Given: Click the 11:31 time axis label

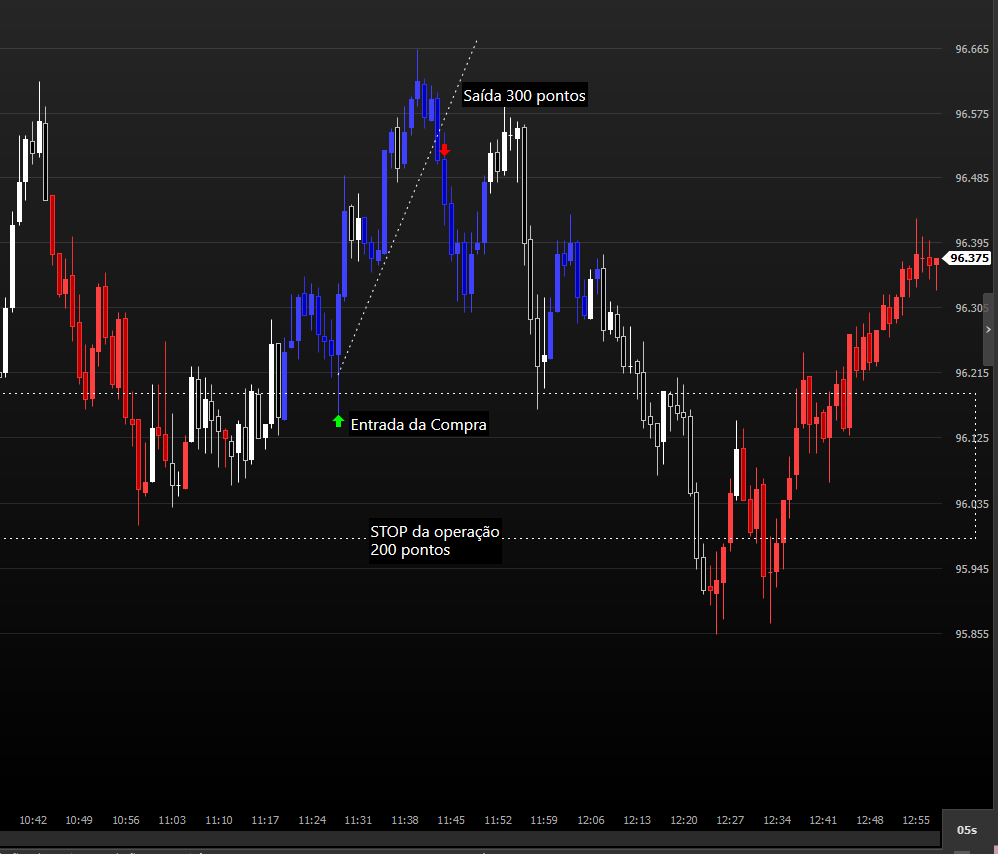Looking at the screenshot, I should [358, 820].
